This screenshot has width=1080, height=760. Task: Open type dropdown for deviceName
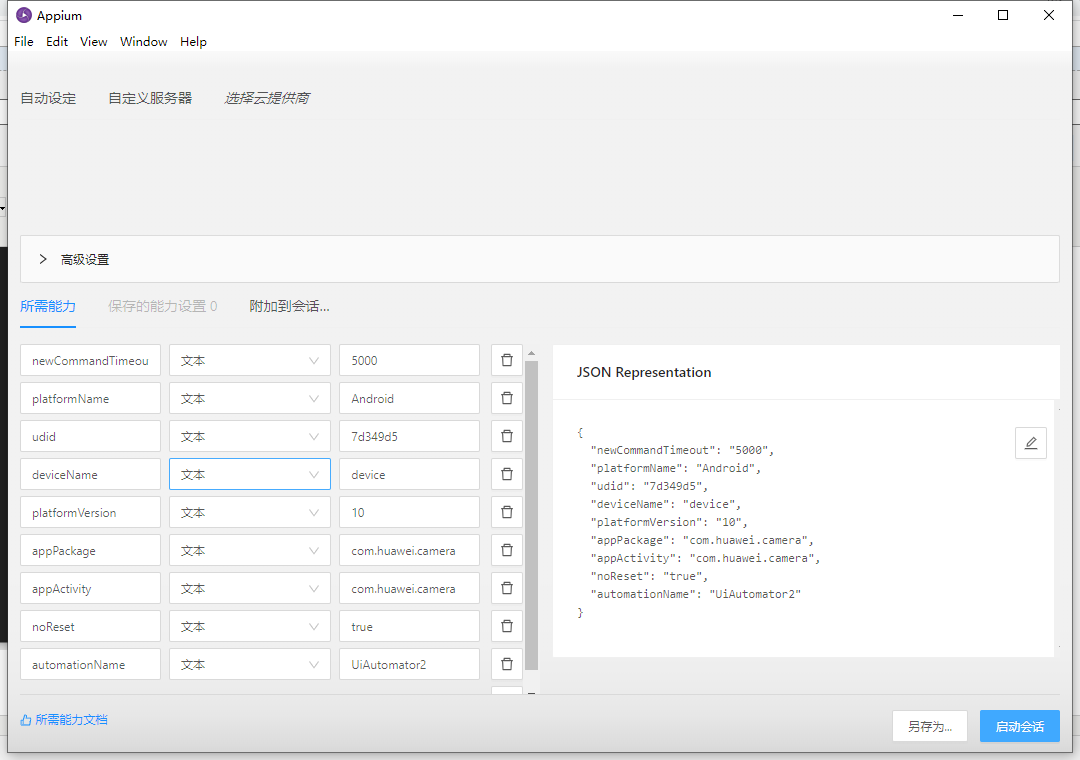(x=250, y=474)
